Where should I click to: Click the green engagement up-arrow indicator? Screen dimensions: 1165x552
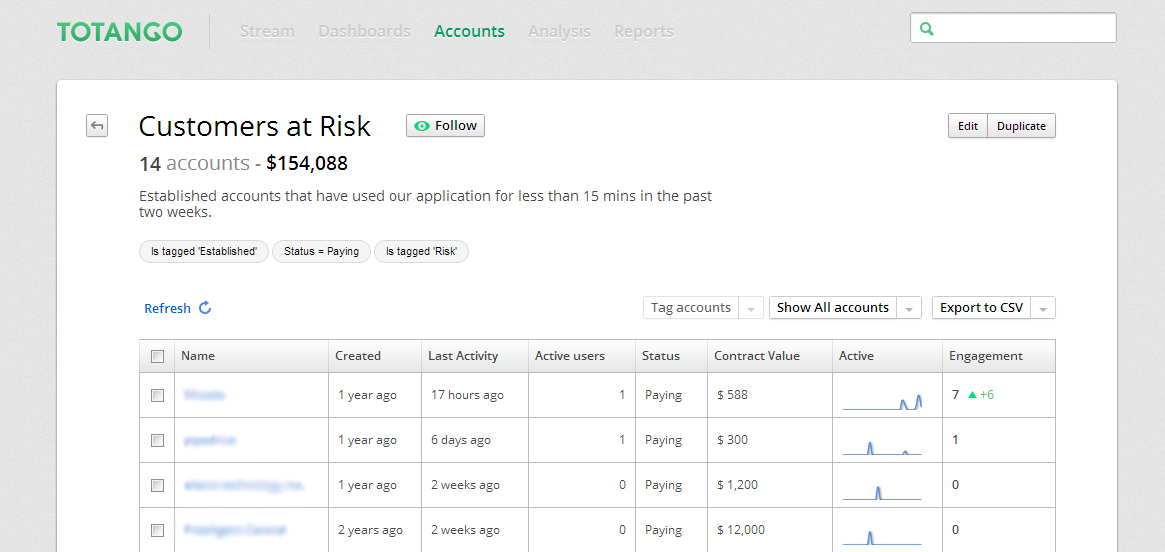tap(971, 395)
